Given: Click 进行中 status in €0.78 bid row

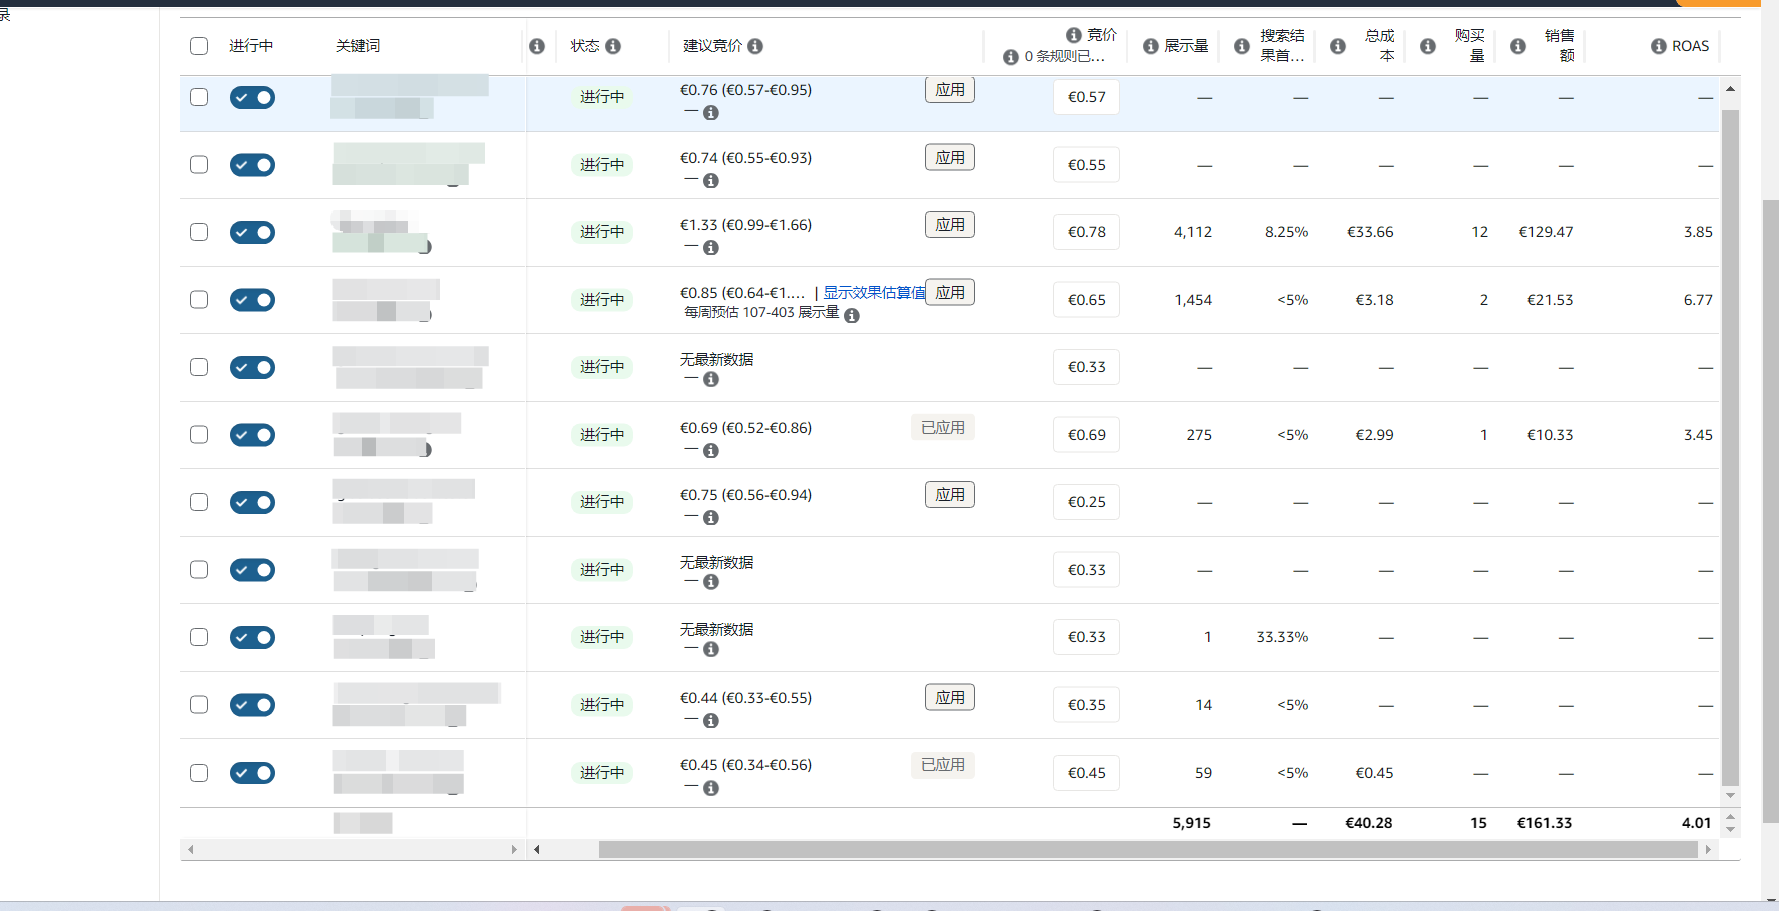Looking at the screenshot, I should pyautogui.click(x=602, y=232).
